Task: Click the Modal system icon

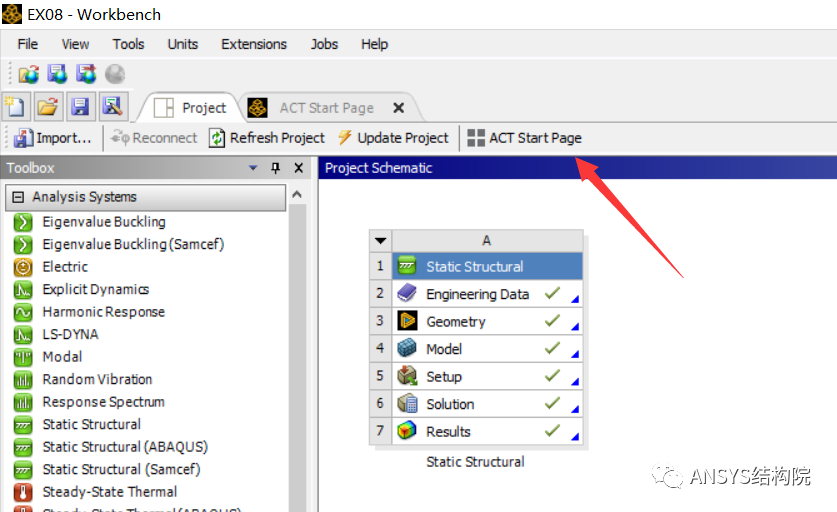Action: [x=23, y=357]
